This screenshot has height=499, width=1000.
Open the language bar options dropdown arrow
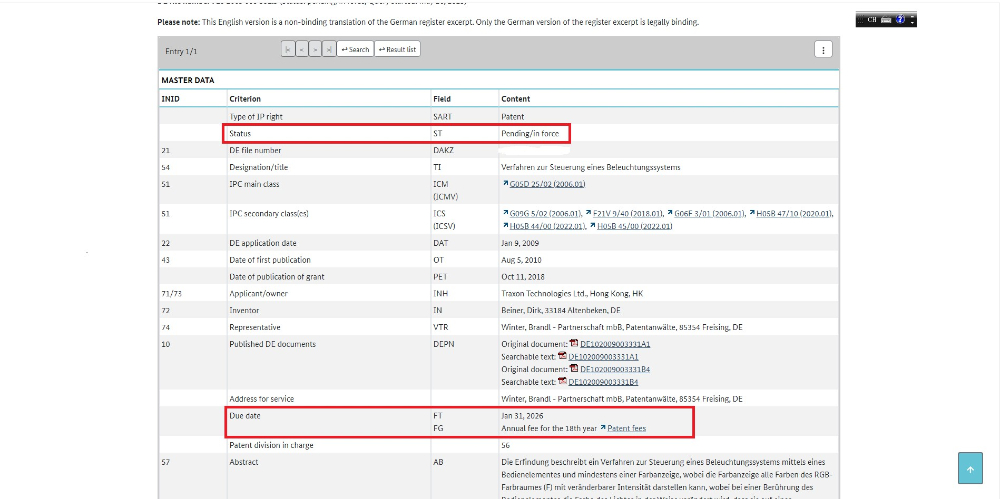910,22
